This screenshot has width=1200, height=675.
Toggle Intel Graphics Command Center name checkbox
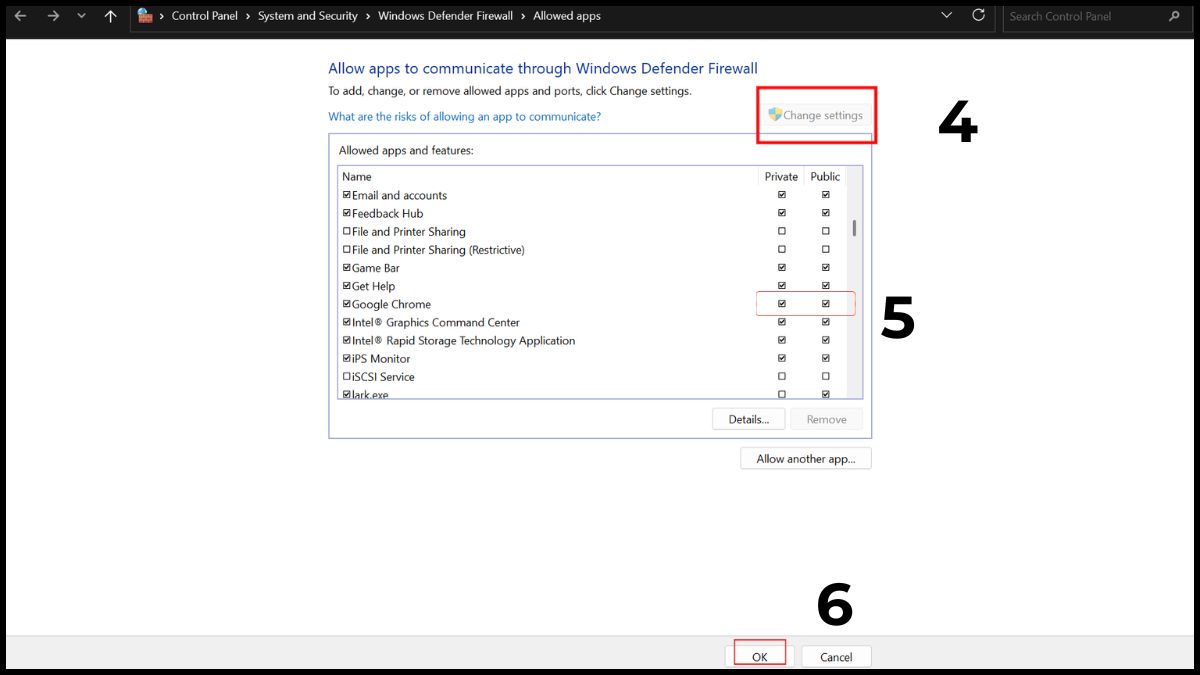coord(347,322)
